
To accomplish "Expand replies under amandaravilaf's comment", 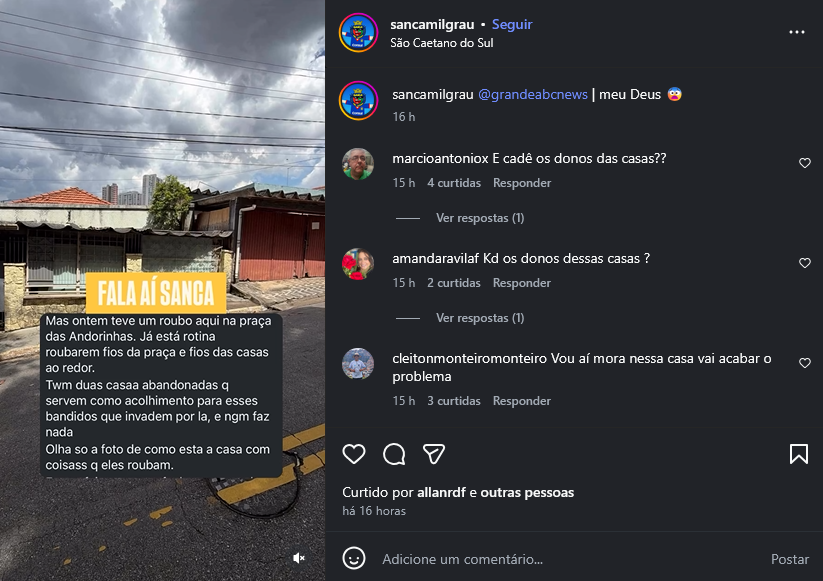I will pos(480,318).
